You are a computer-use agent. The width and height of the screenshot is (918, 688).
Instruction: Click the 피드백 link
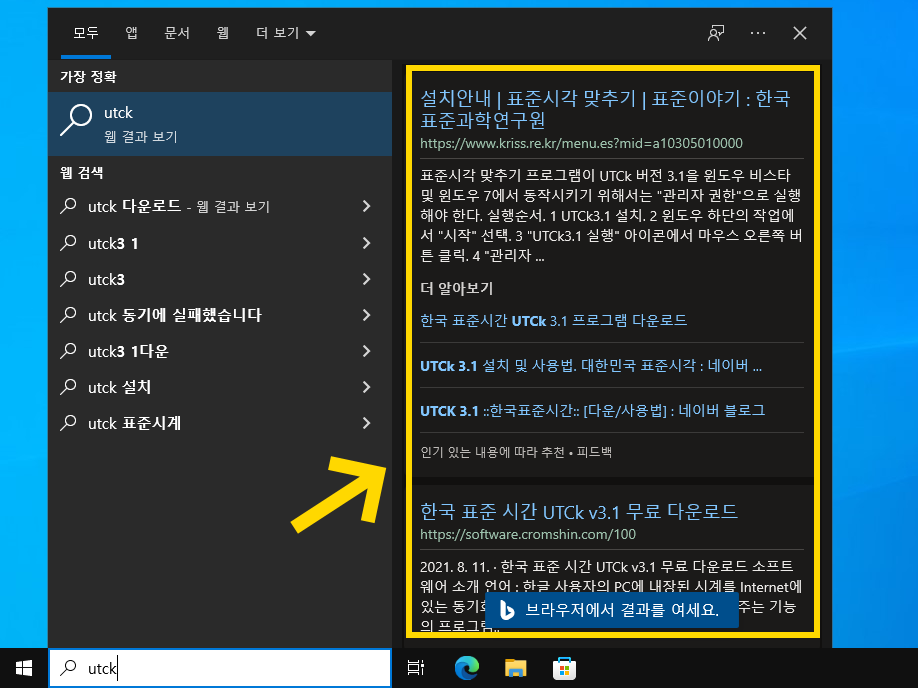(594, 452)
